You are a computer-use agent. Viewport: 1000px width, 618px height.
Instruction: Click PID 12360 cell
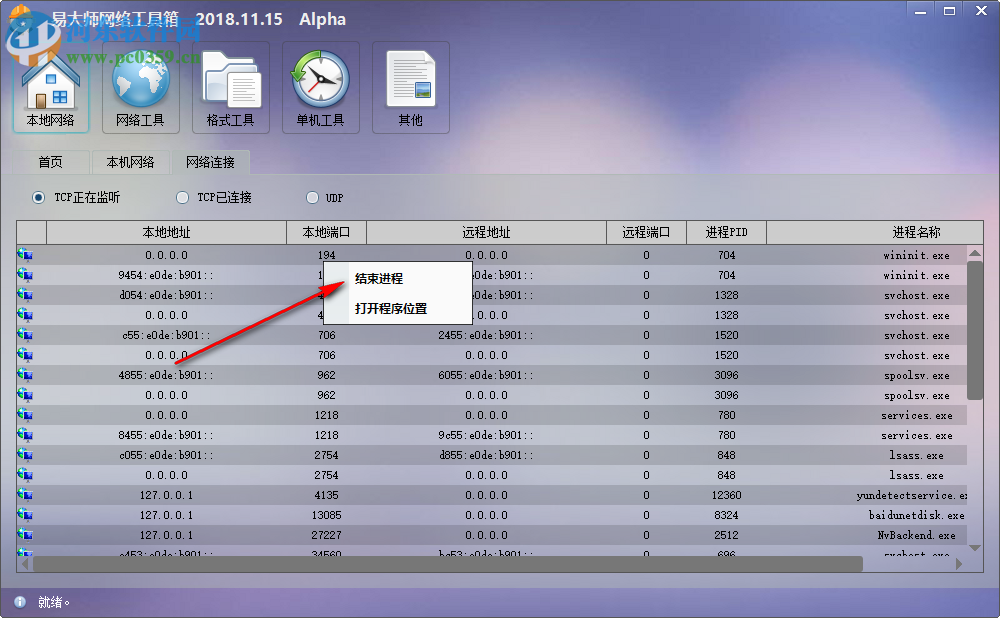point(726,495)
